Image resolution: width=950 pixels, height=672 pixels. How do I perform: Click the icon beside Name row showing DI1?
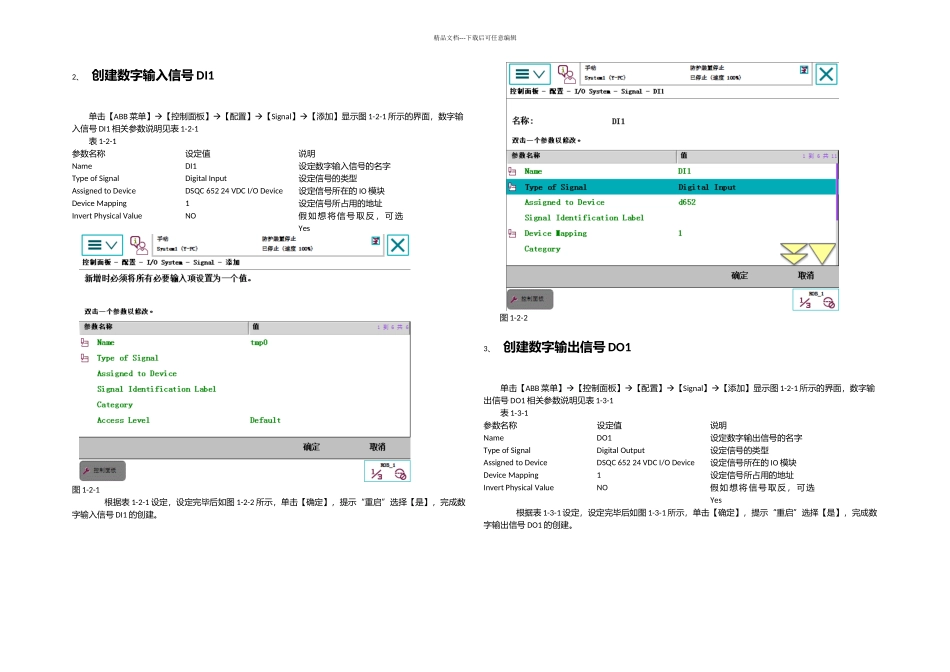tap(513, 171)
